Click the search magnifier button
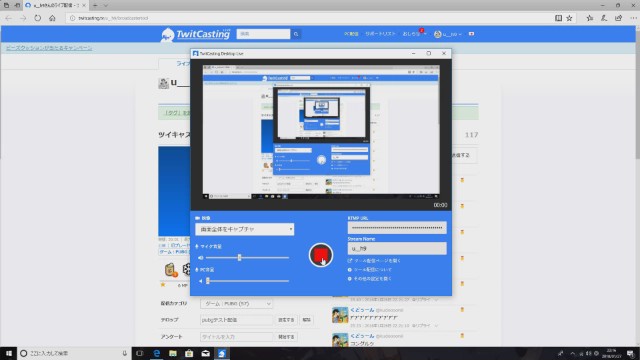Image resolution: width=640 pixels, height=360 pixels. pos(296,34)
